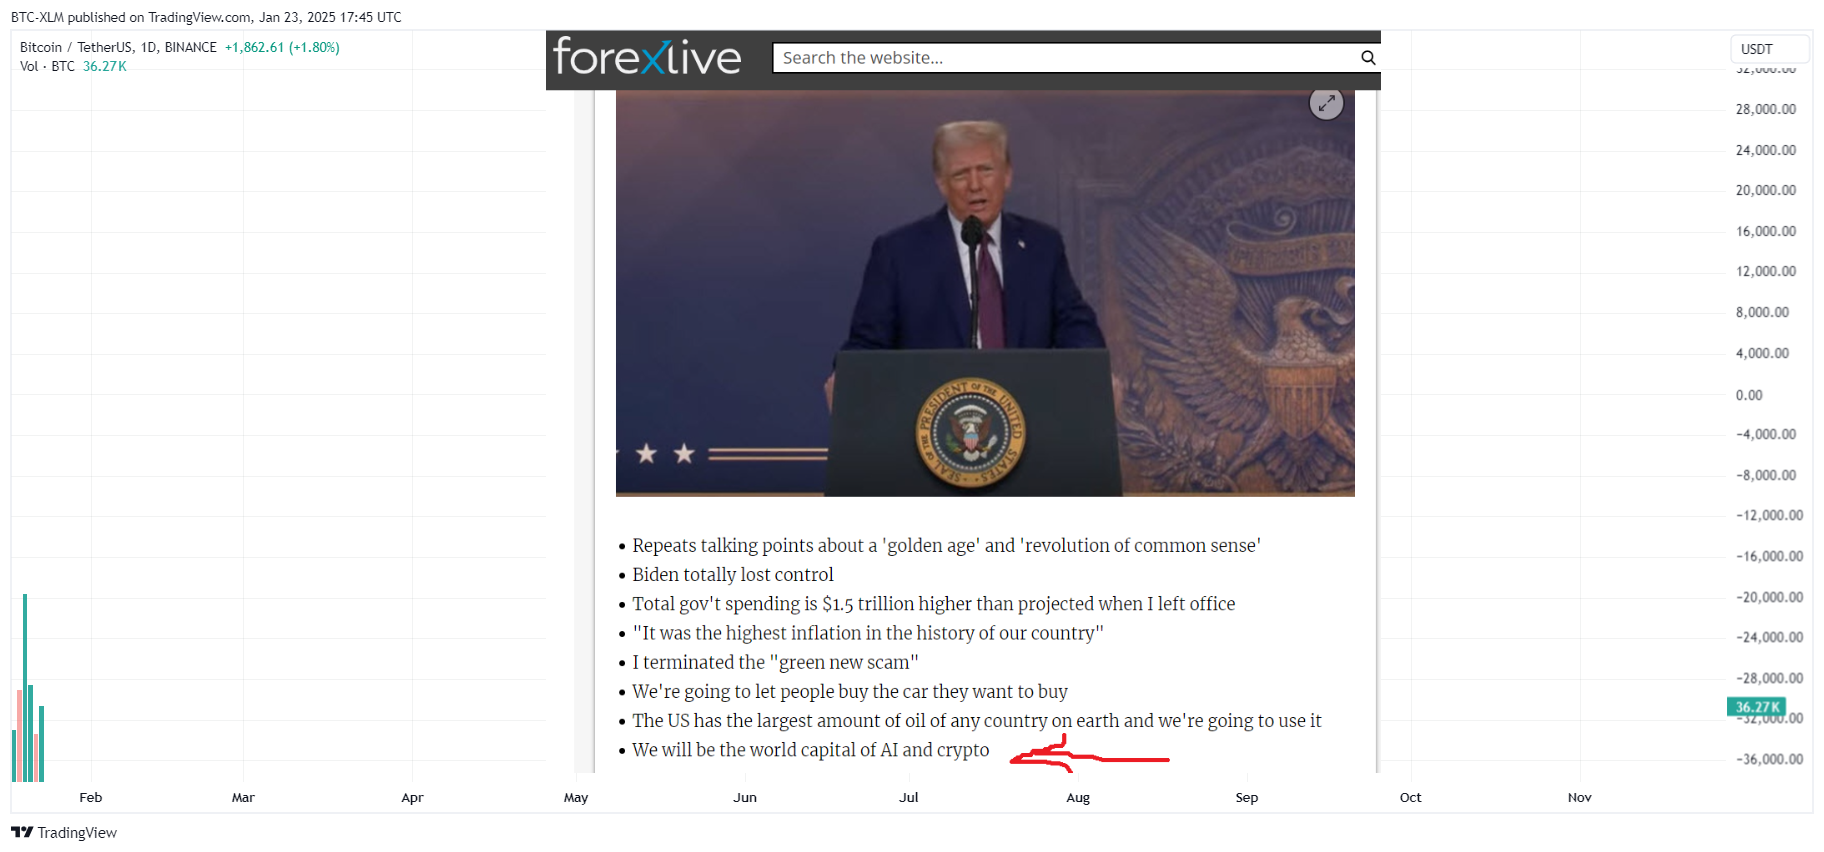
Task: Click the forexlive logo
Action: coord(647,57)
